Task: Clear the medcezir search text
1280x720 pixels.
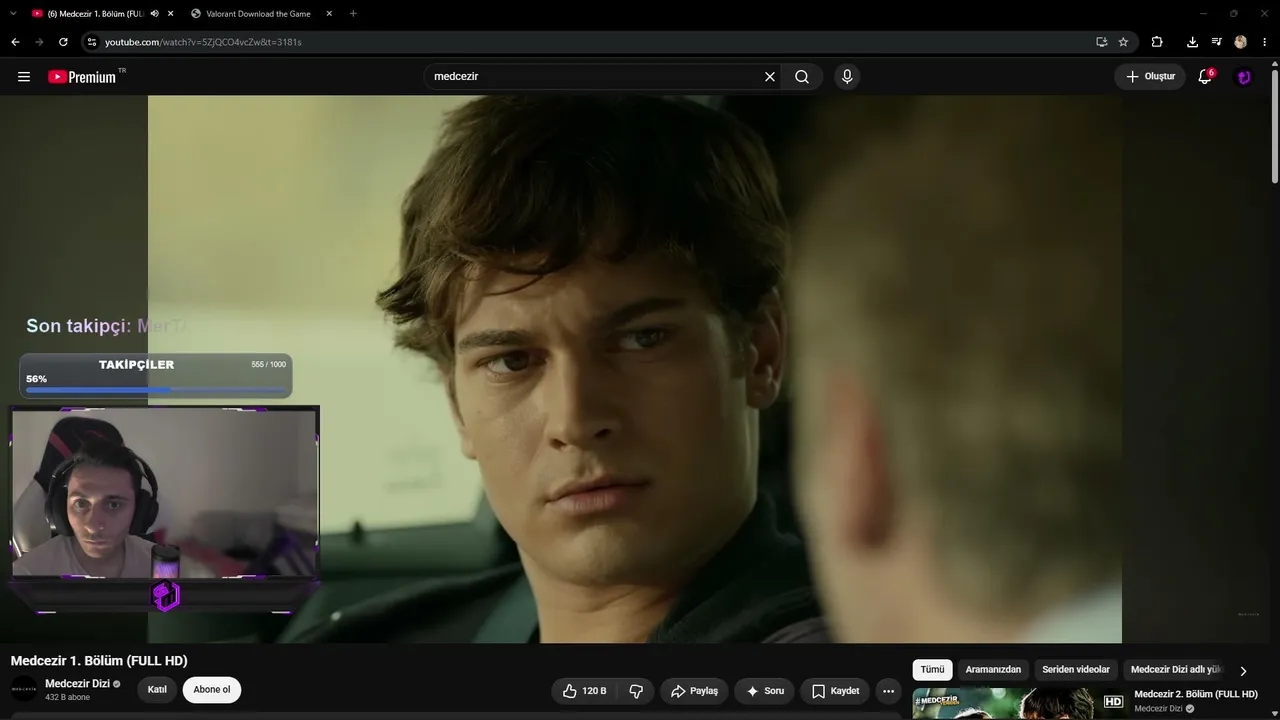Action: (x=770, y=77)
